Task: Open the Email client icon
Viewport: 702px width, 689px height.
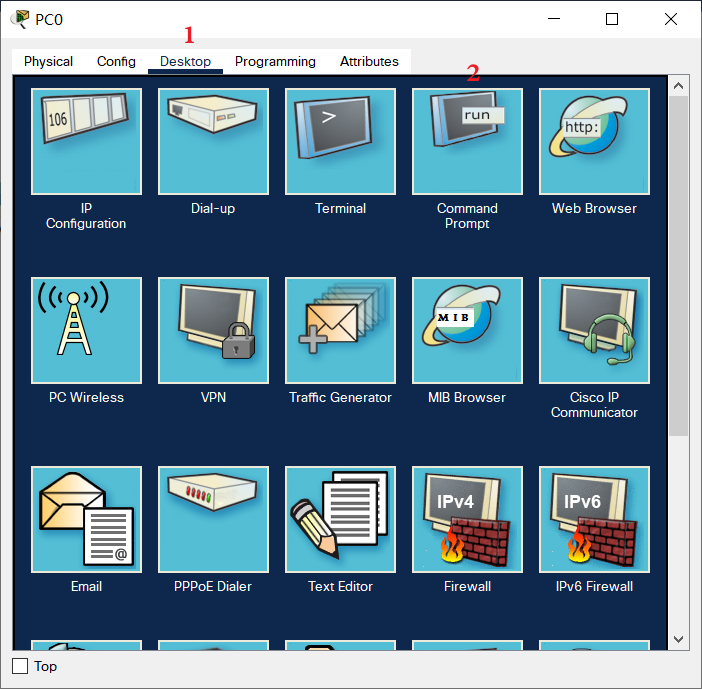Action: [86, 519]
